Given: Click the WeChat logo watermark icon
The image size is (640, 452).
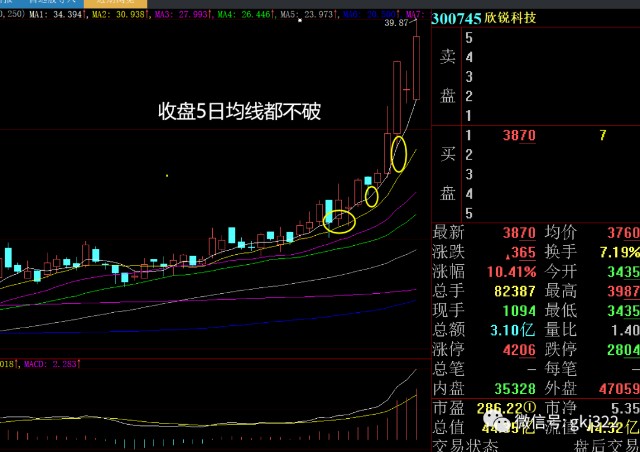Looking at the screenshot, I should pos(496,421).
